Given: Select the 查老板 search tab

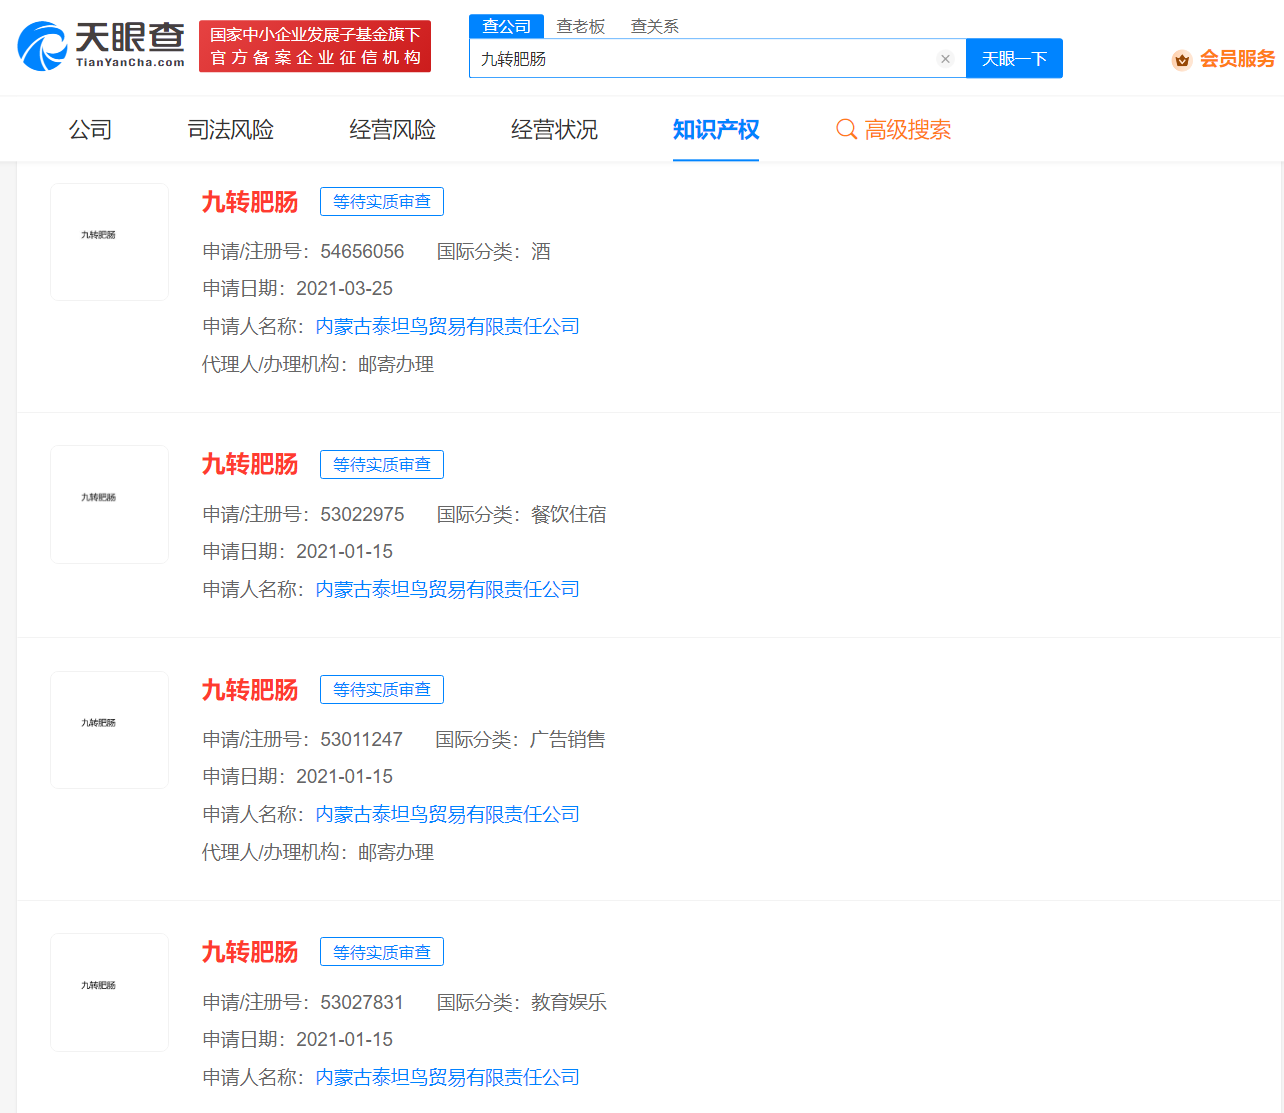Looking at the screenshot, I should pos(581,27).
